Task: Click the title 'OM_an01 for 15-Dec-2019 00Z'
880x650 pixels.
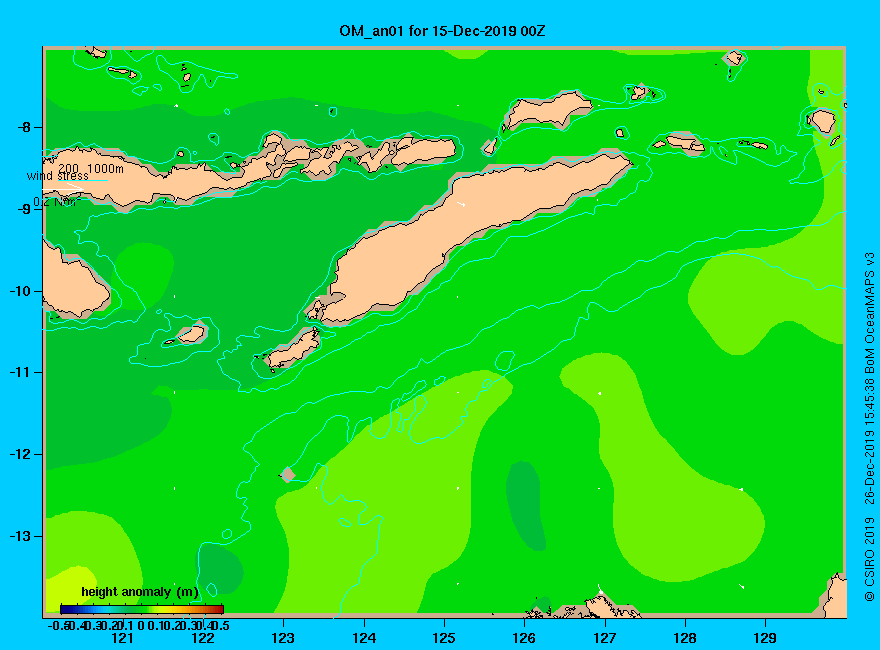Action: click(x=442, y=31)
